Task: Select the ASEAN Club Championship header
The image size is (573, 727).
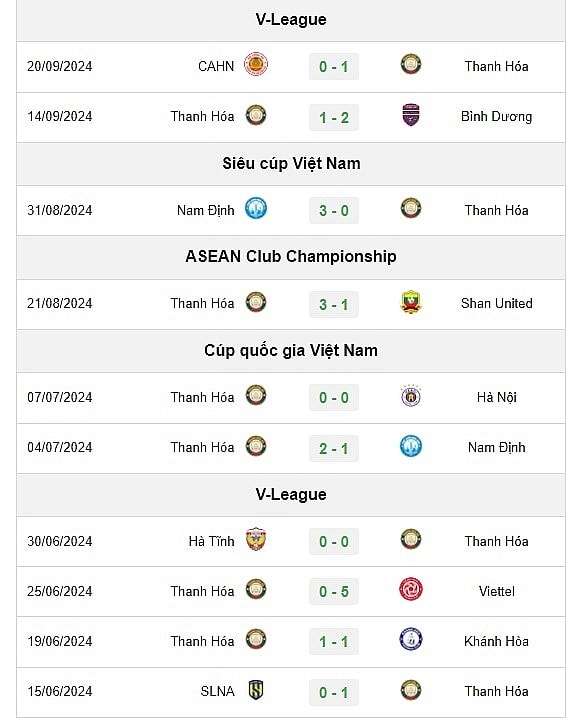Action: point(291,256)
